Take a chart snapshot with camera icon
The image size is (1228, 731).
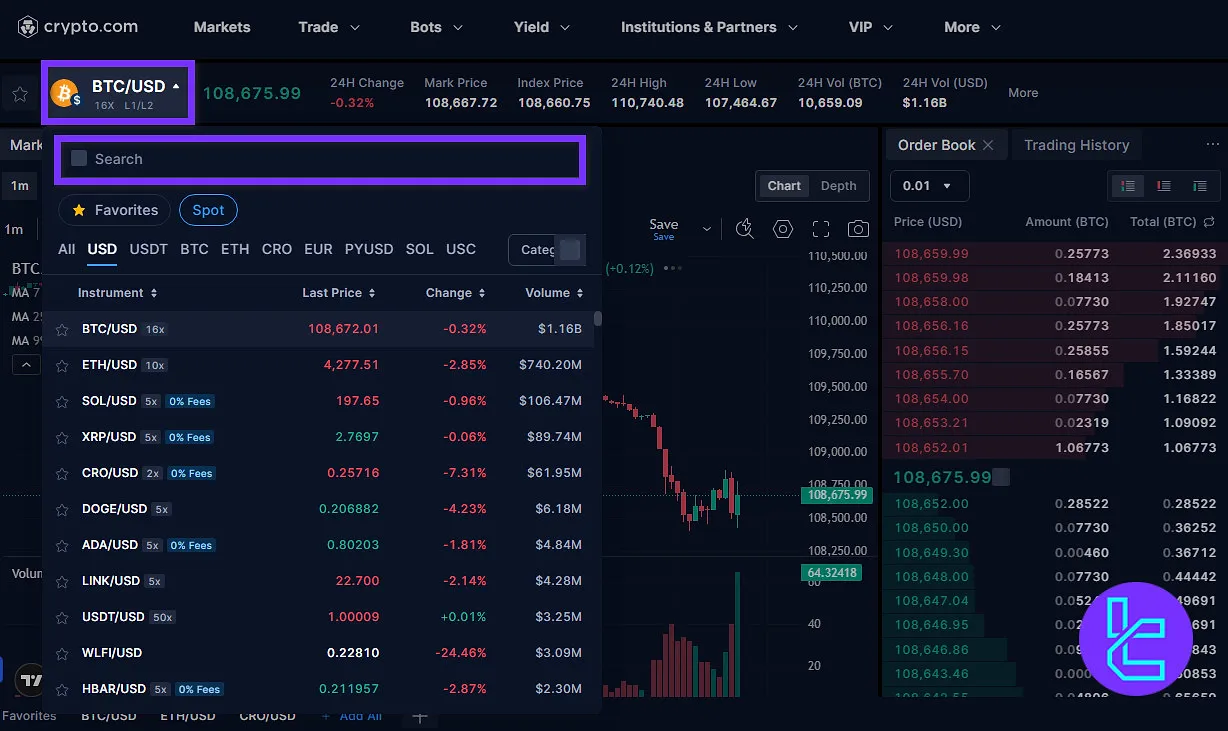click(x=858, y=228)
